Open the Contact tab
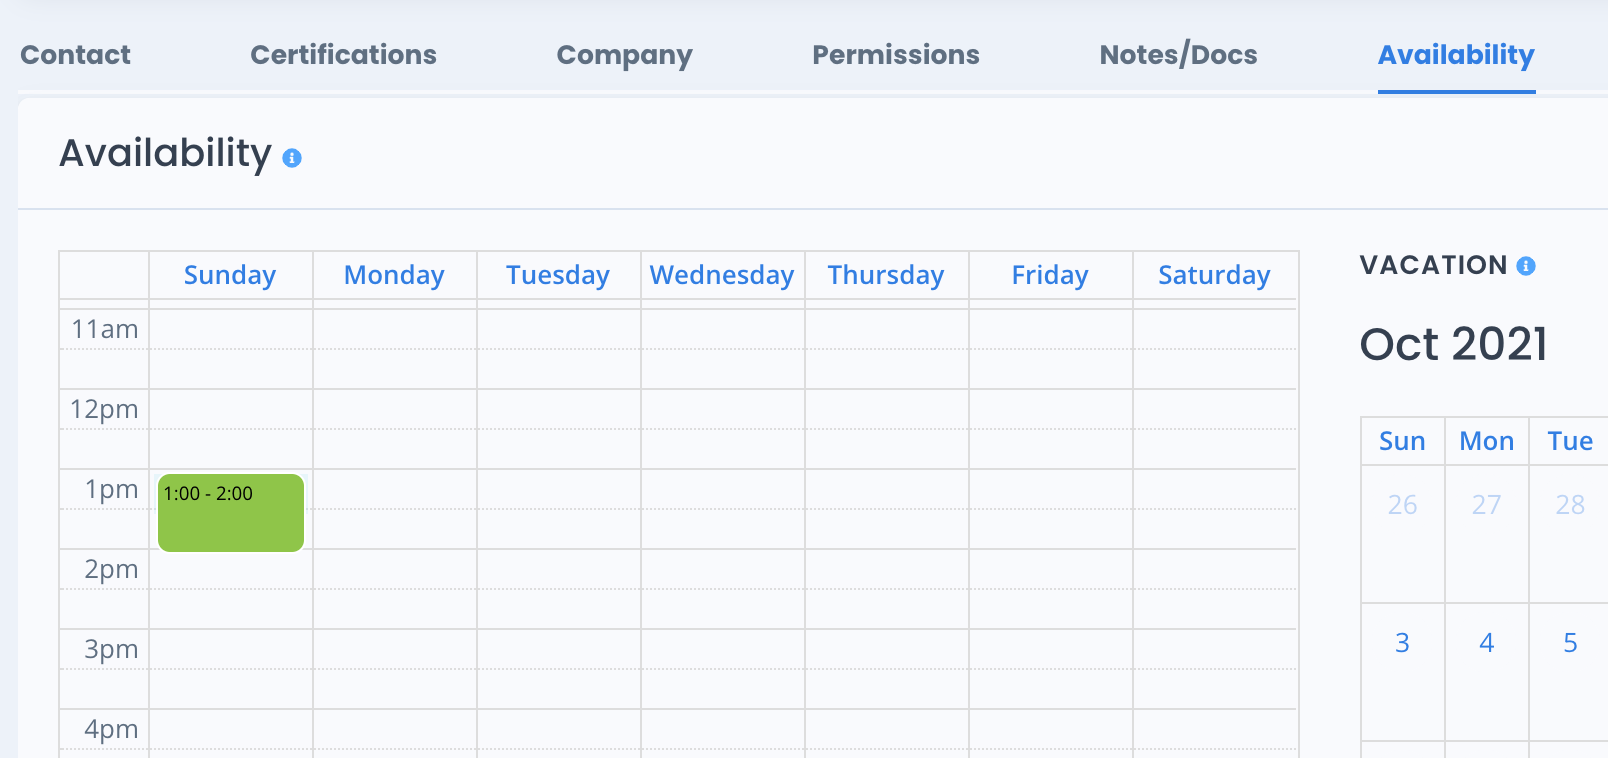The image size is (1608, 758). pyautogui.click(x=75, y=55)
